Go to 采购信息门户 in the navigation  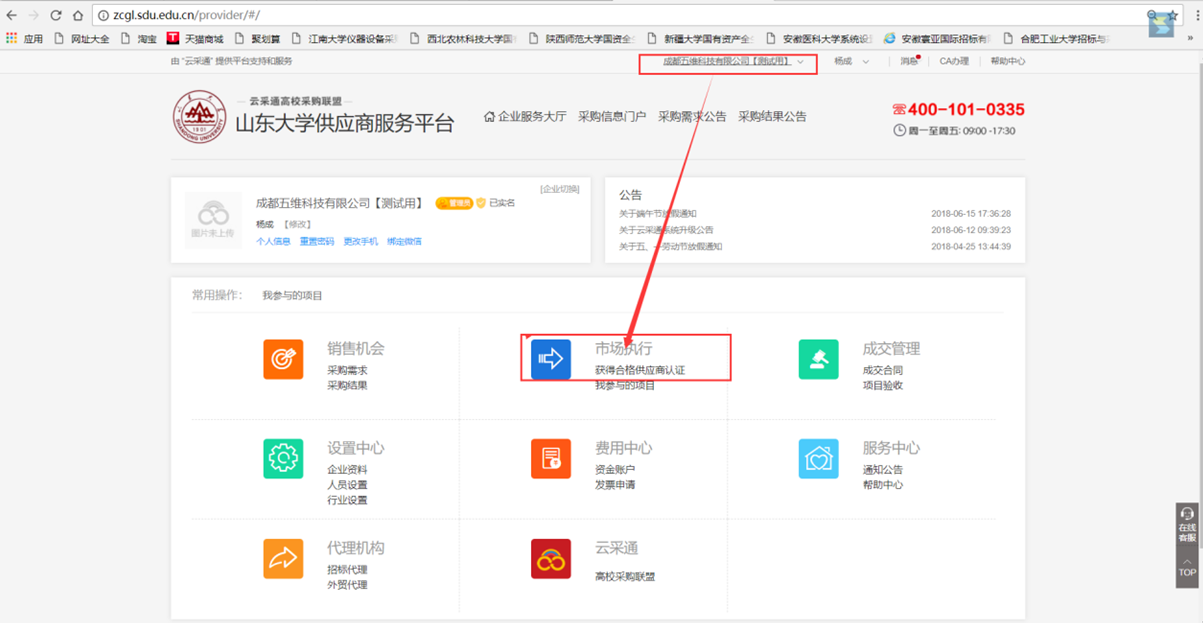[612, 117]
